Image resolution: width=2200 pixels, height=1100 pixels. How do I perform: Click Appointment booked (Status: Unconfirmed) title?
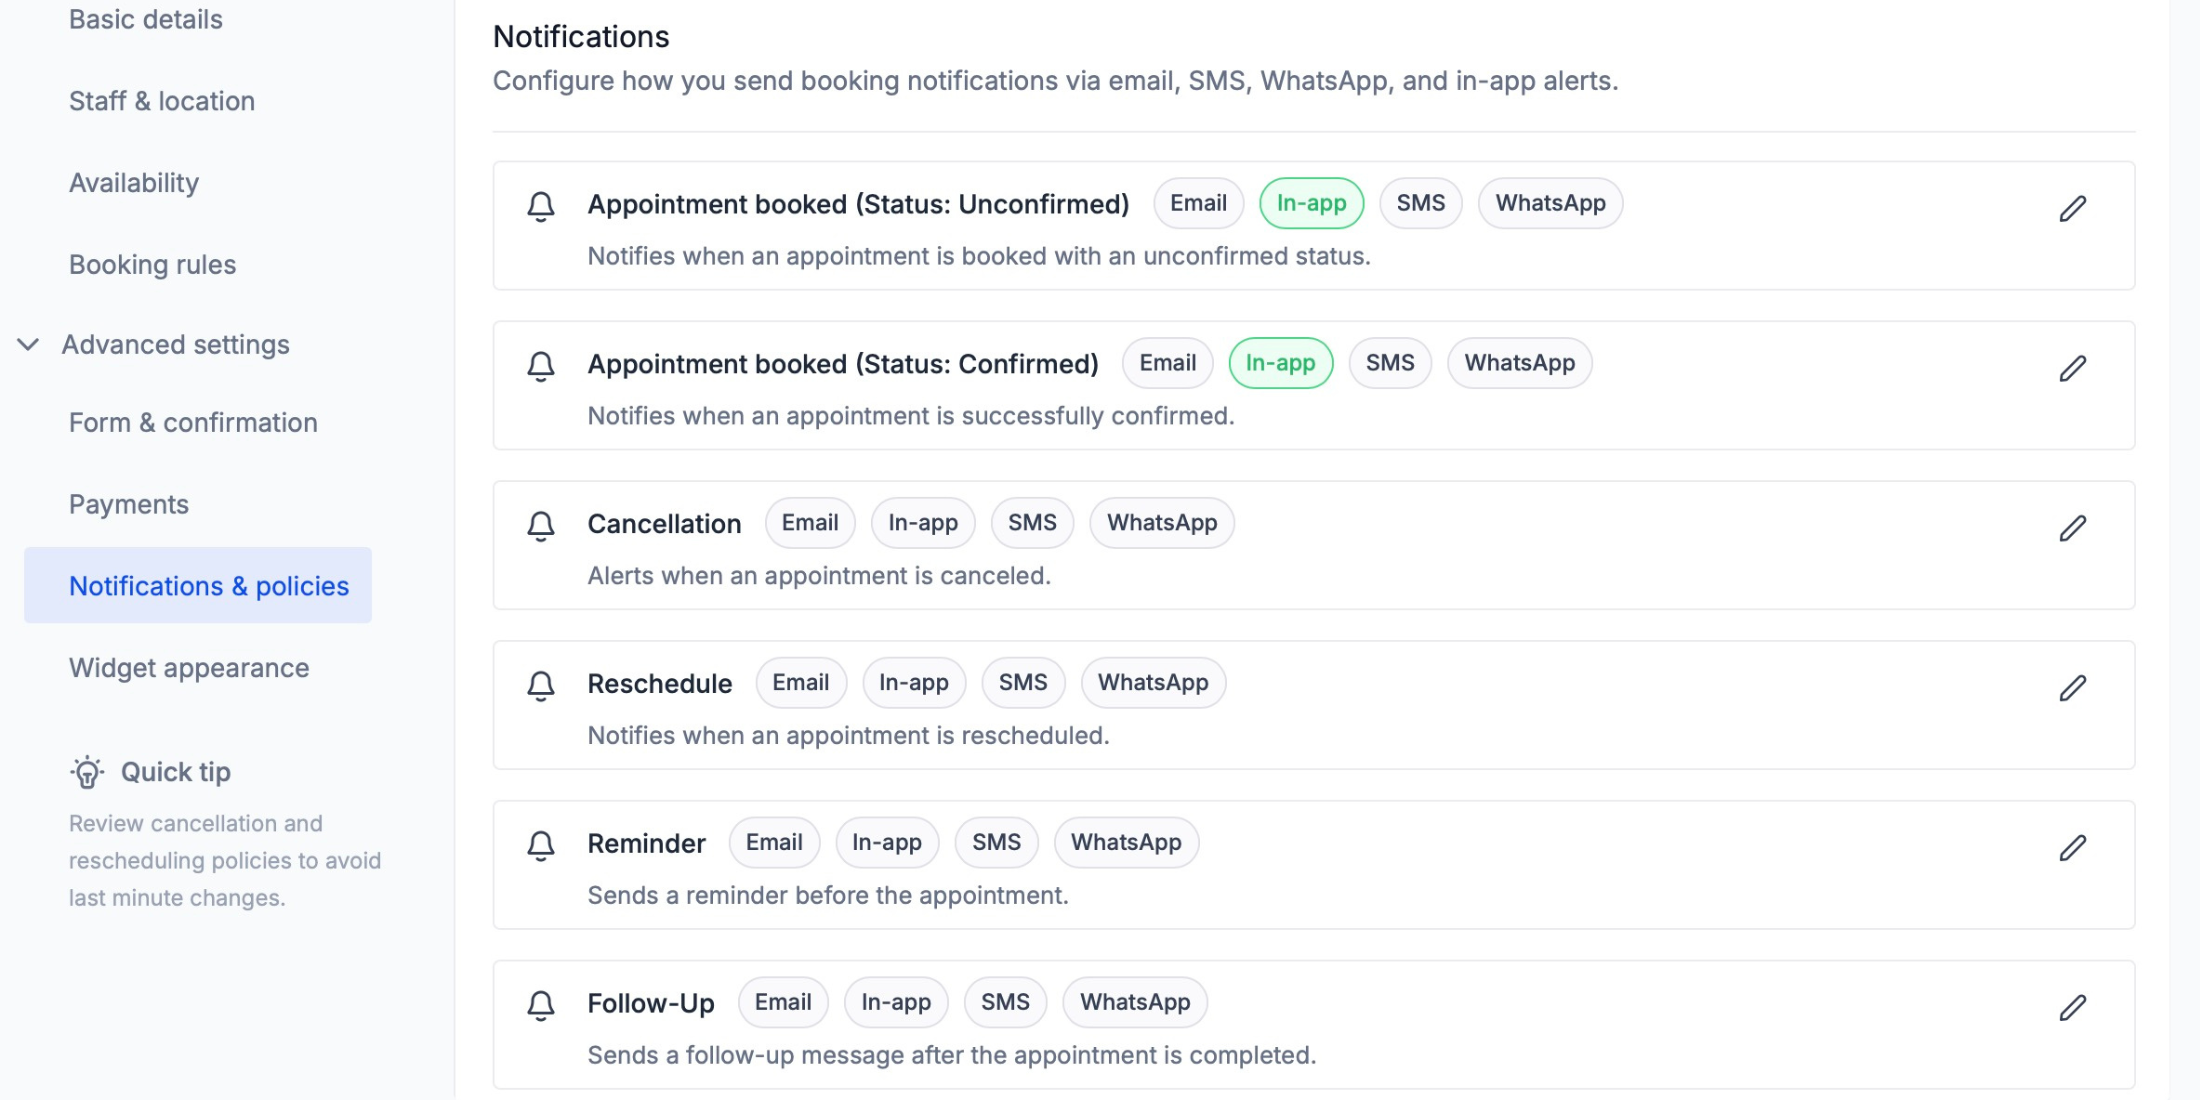[858, 204]
